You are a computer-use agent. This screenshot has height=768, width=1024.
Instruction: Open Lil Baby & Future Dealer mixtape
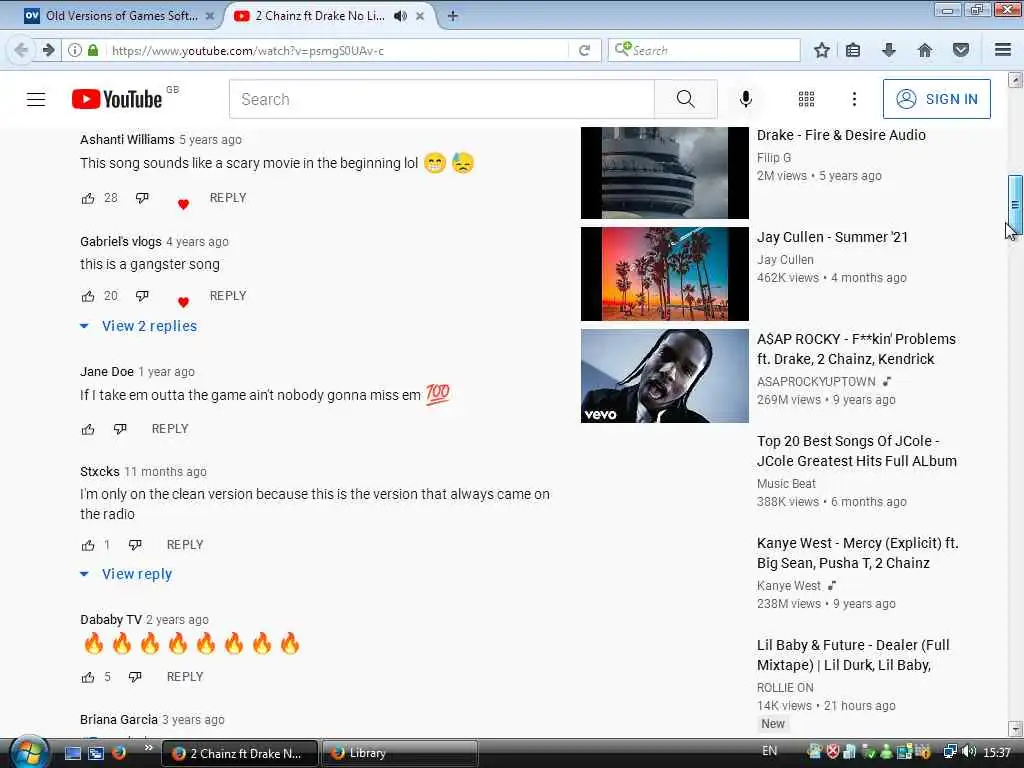tap(853, 655)
